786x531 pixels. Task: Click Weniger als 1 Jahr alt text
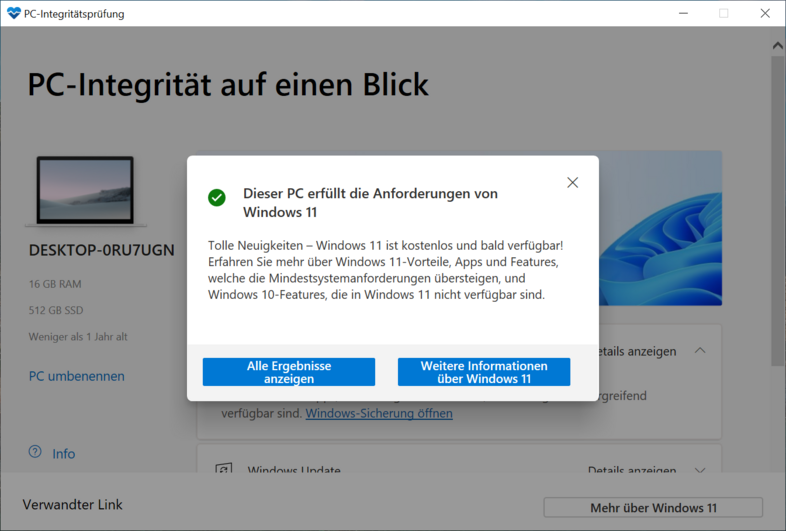[x=78, y=336]
